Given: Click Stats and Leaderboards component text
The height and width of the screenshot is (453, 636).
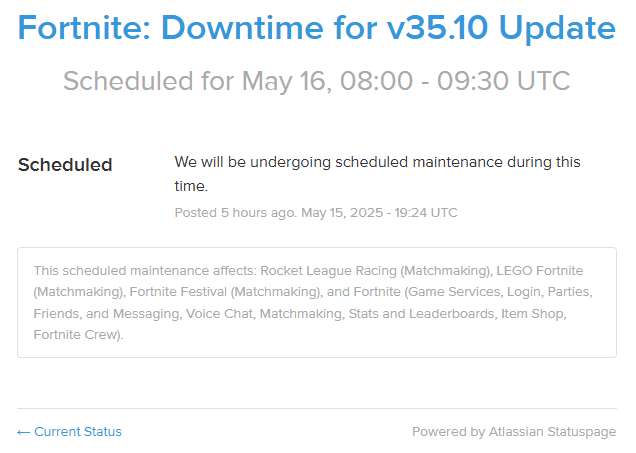Looking at the screenshot, I should pyautogui.click(x=421, y=313).
